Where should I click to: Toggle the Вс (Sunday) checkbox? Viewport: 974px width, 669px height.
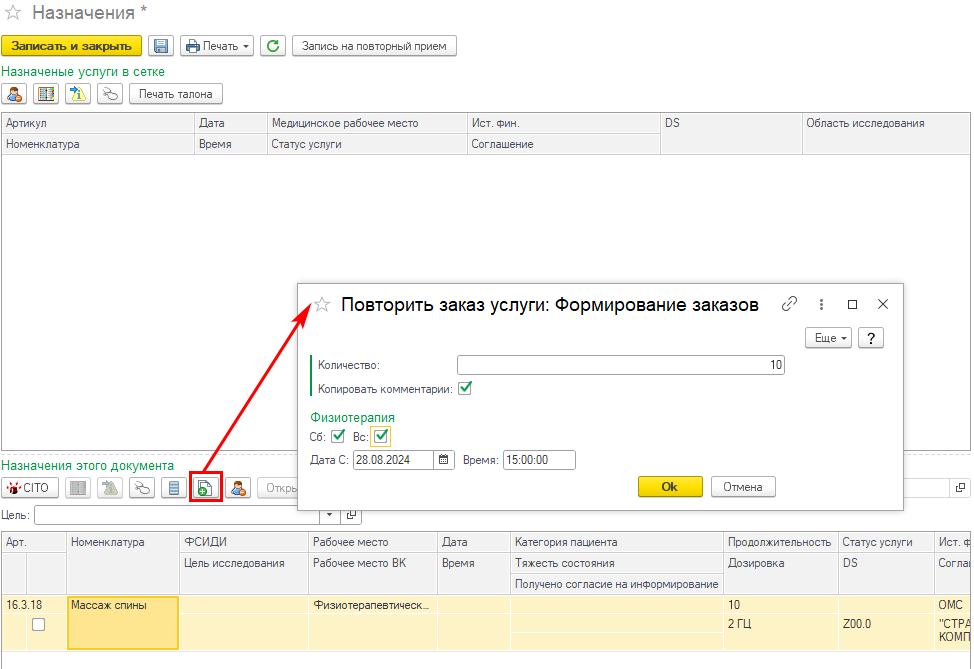(381, 436)
